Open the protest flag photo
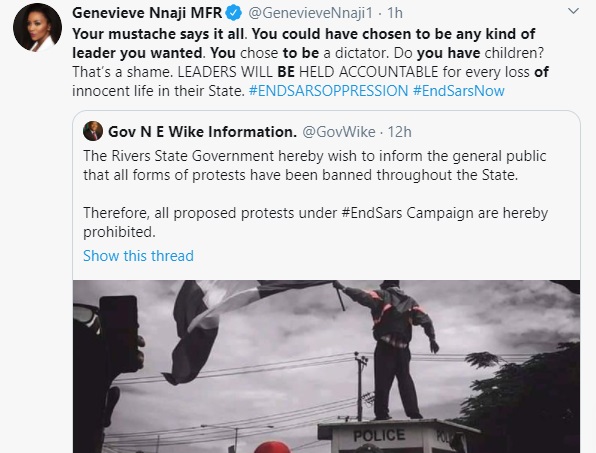Image resolution: width=596 pixels, height=453 pixels. click(x=327, y=367)
